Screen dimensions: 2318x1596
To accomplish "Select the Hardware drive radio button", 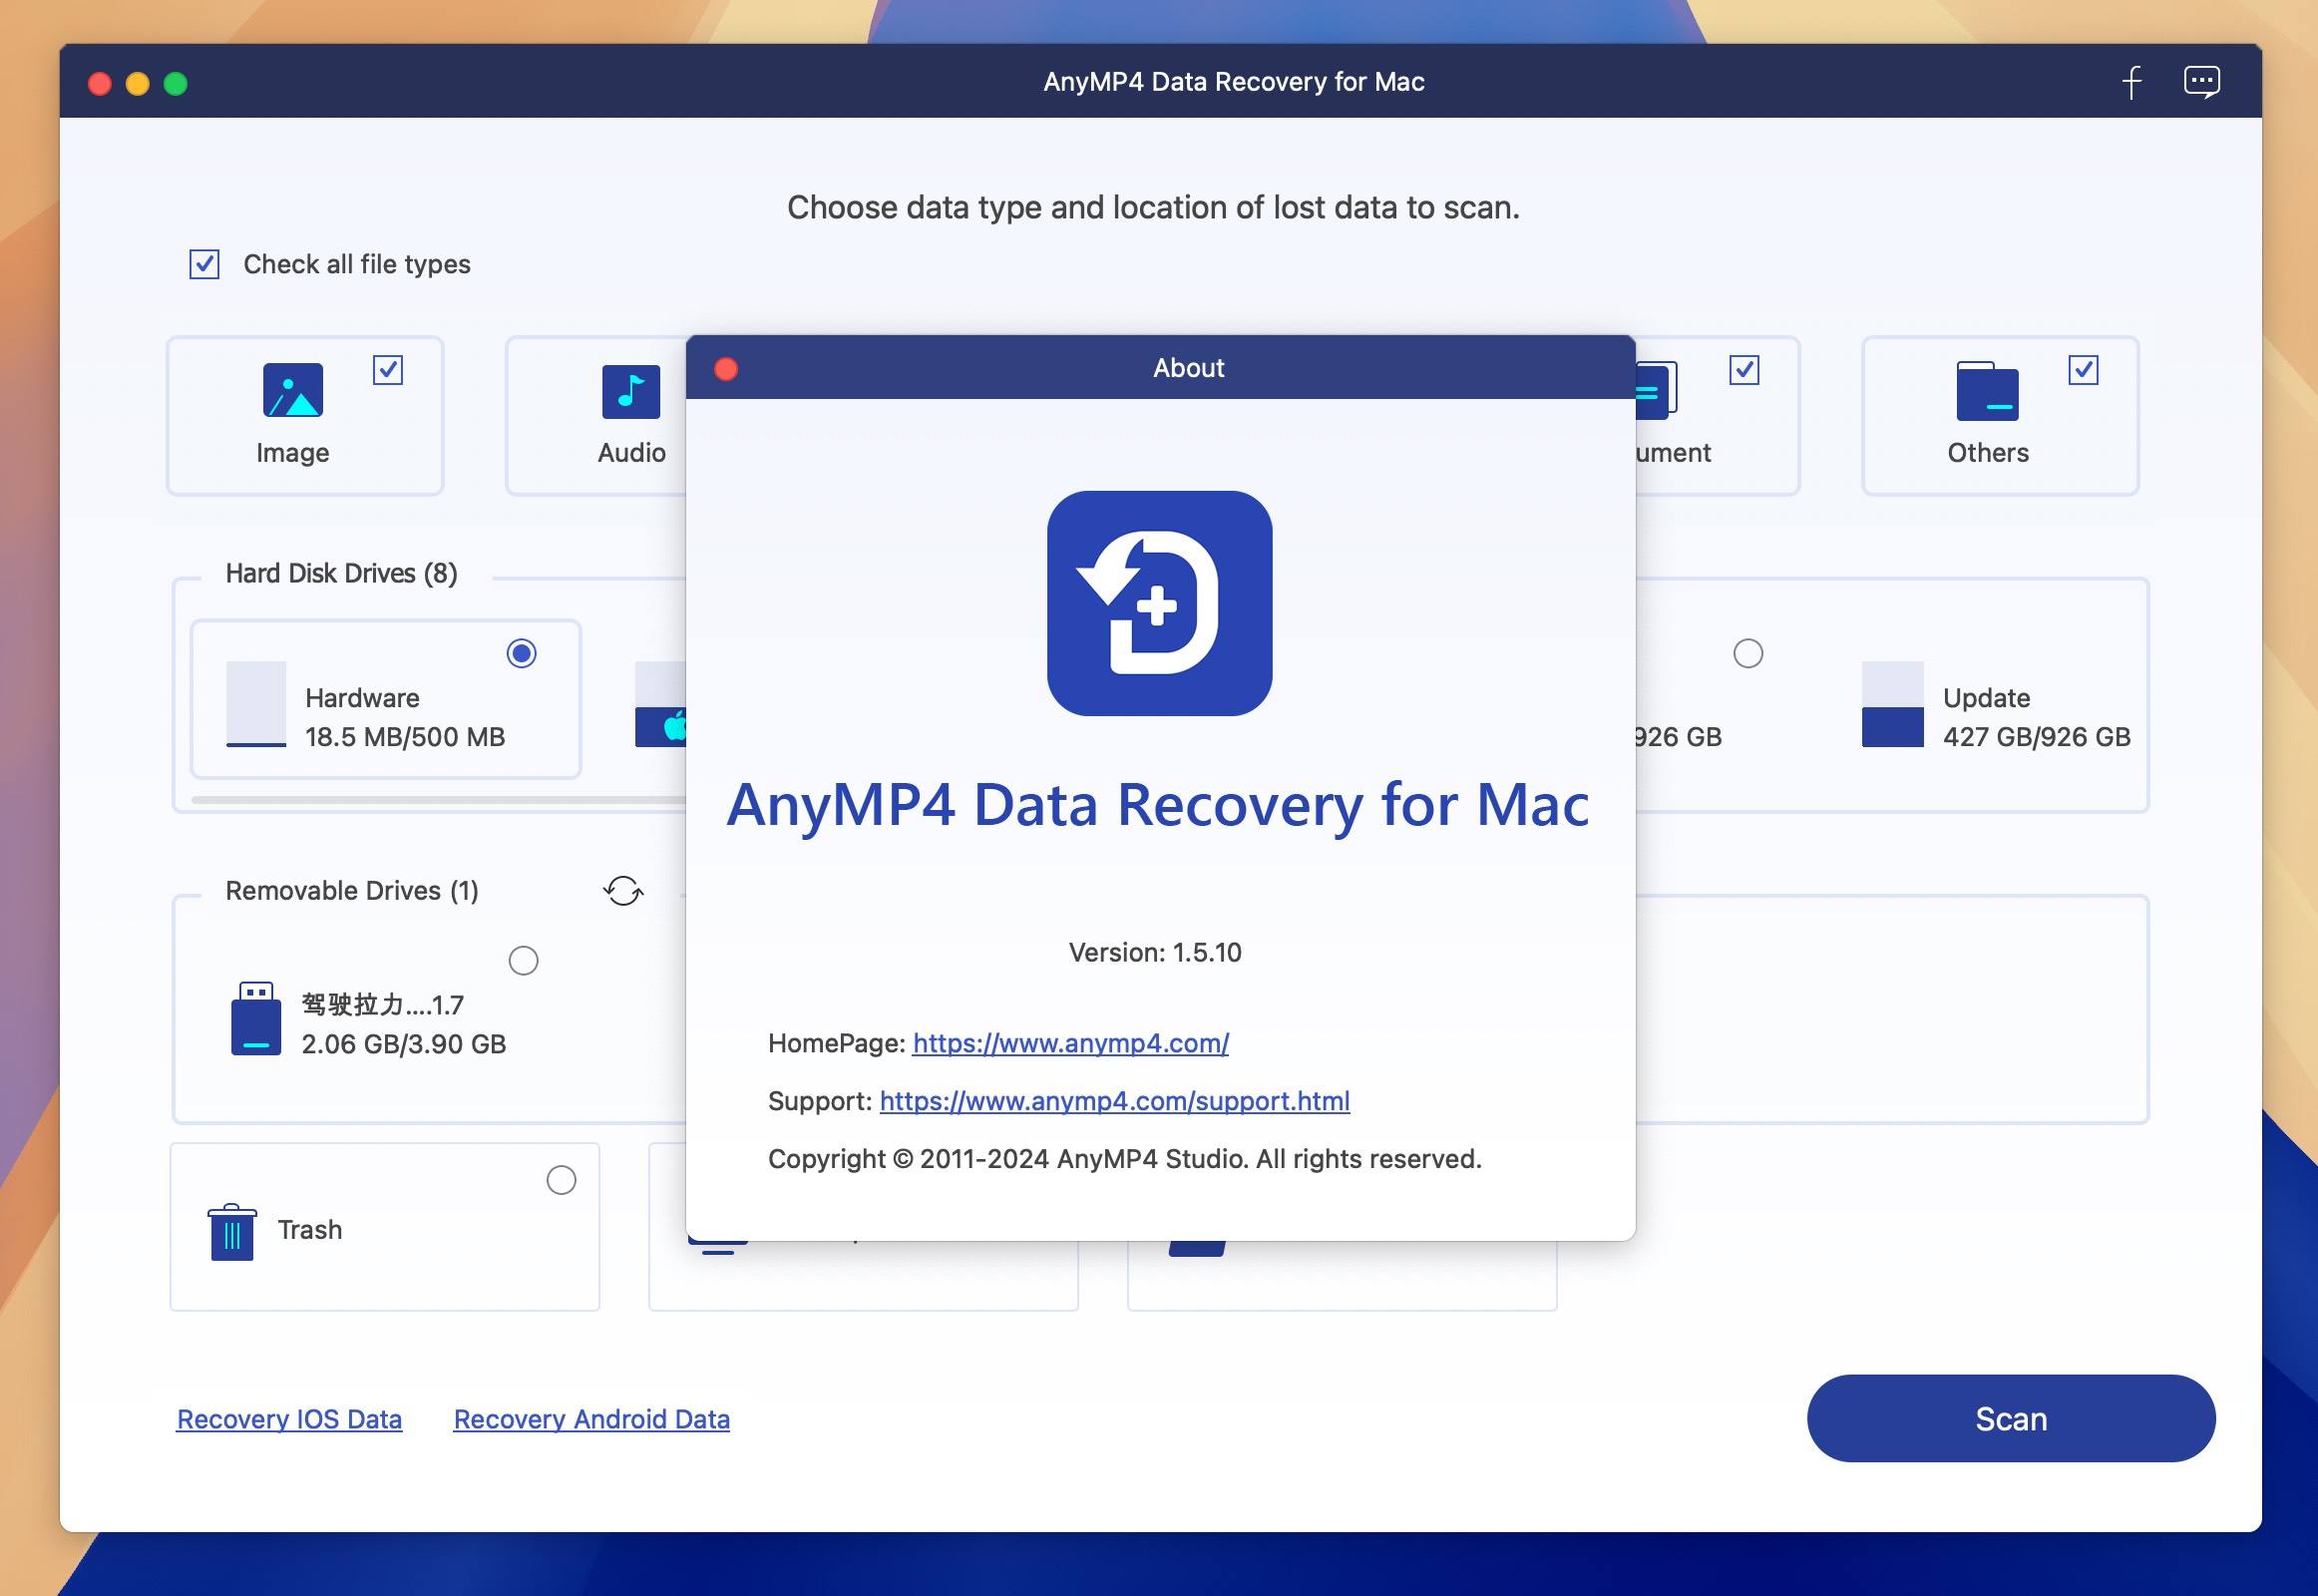I will pyautogui.click(x=523, y=653).
